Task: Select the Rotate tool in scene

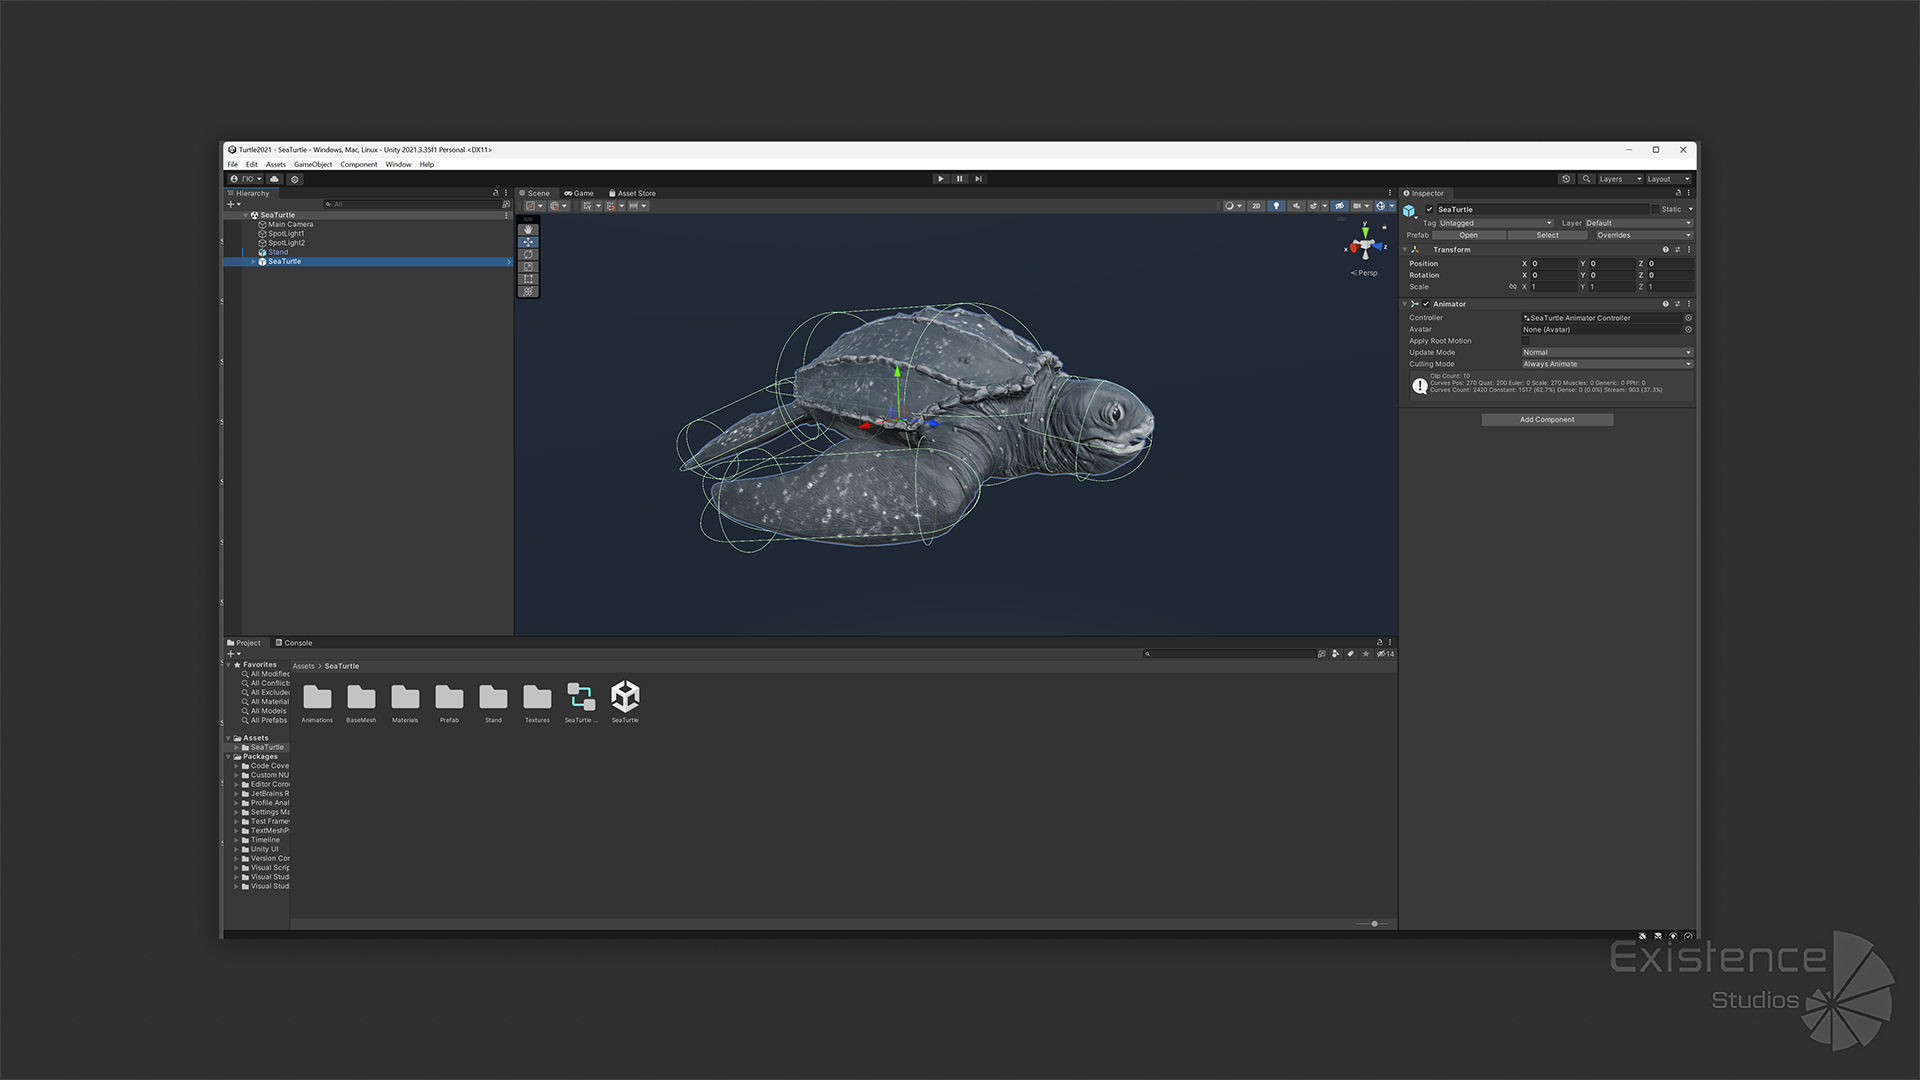Action: point(528,255)
